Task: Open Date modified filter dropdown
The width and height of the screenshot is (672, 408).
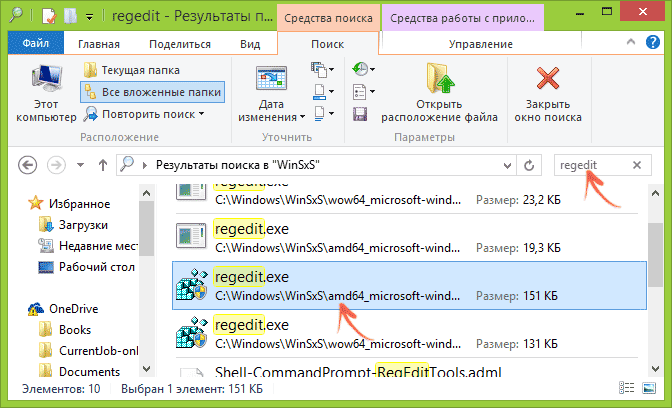Action: point(271,93)
